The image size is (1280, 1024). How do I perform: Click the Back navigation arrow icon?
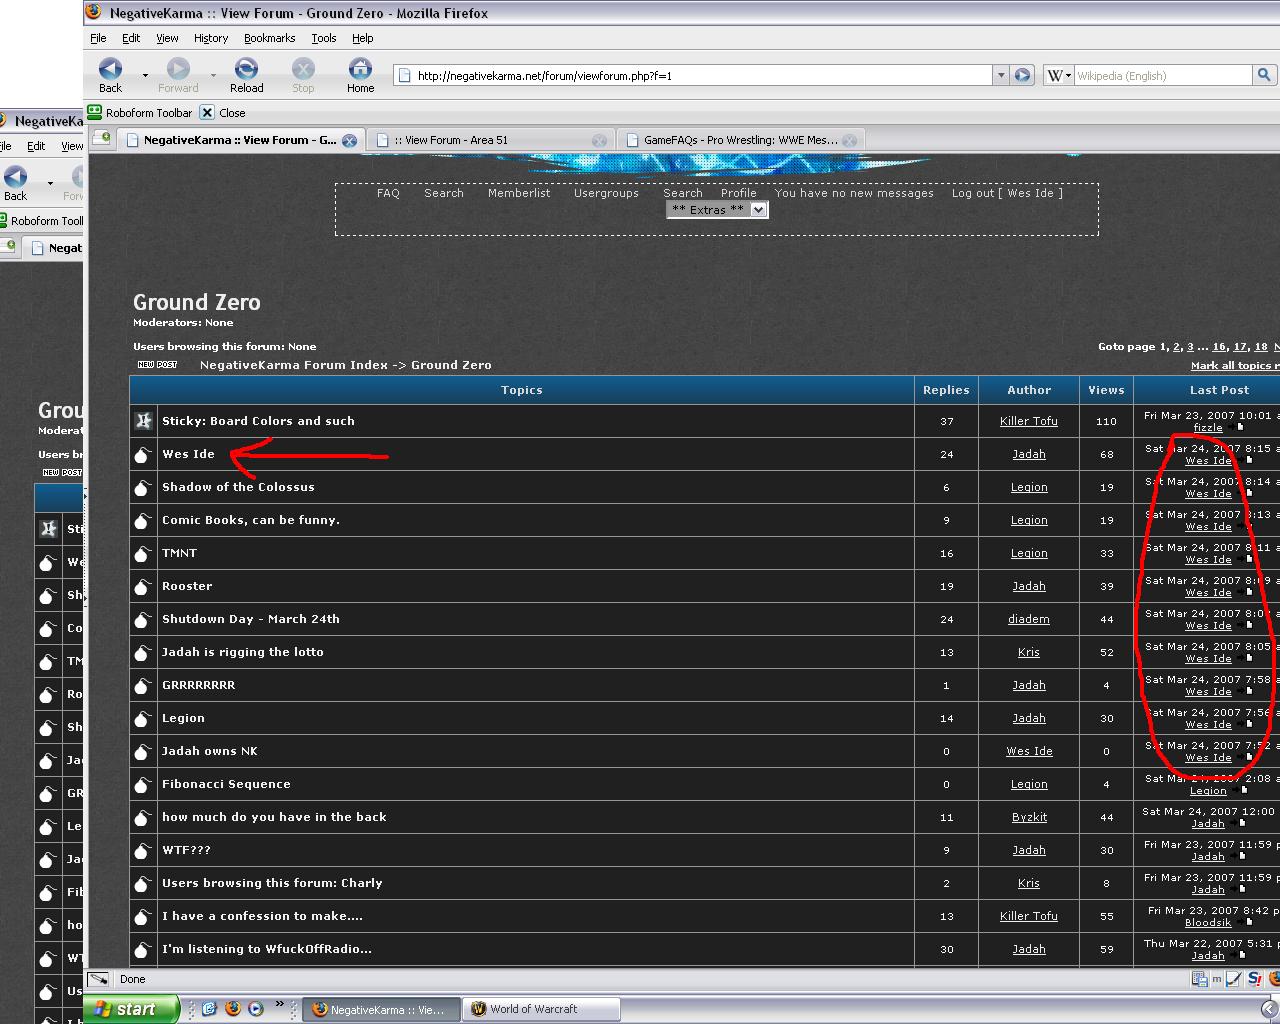coord(110,69)
